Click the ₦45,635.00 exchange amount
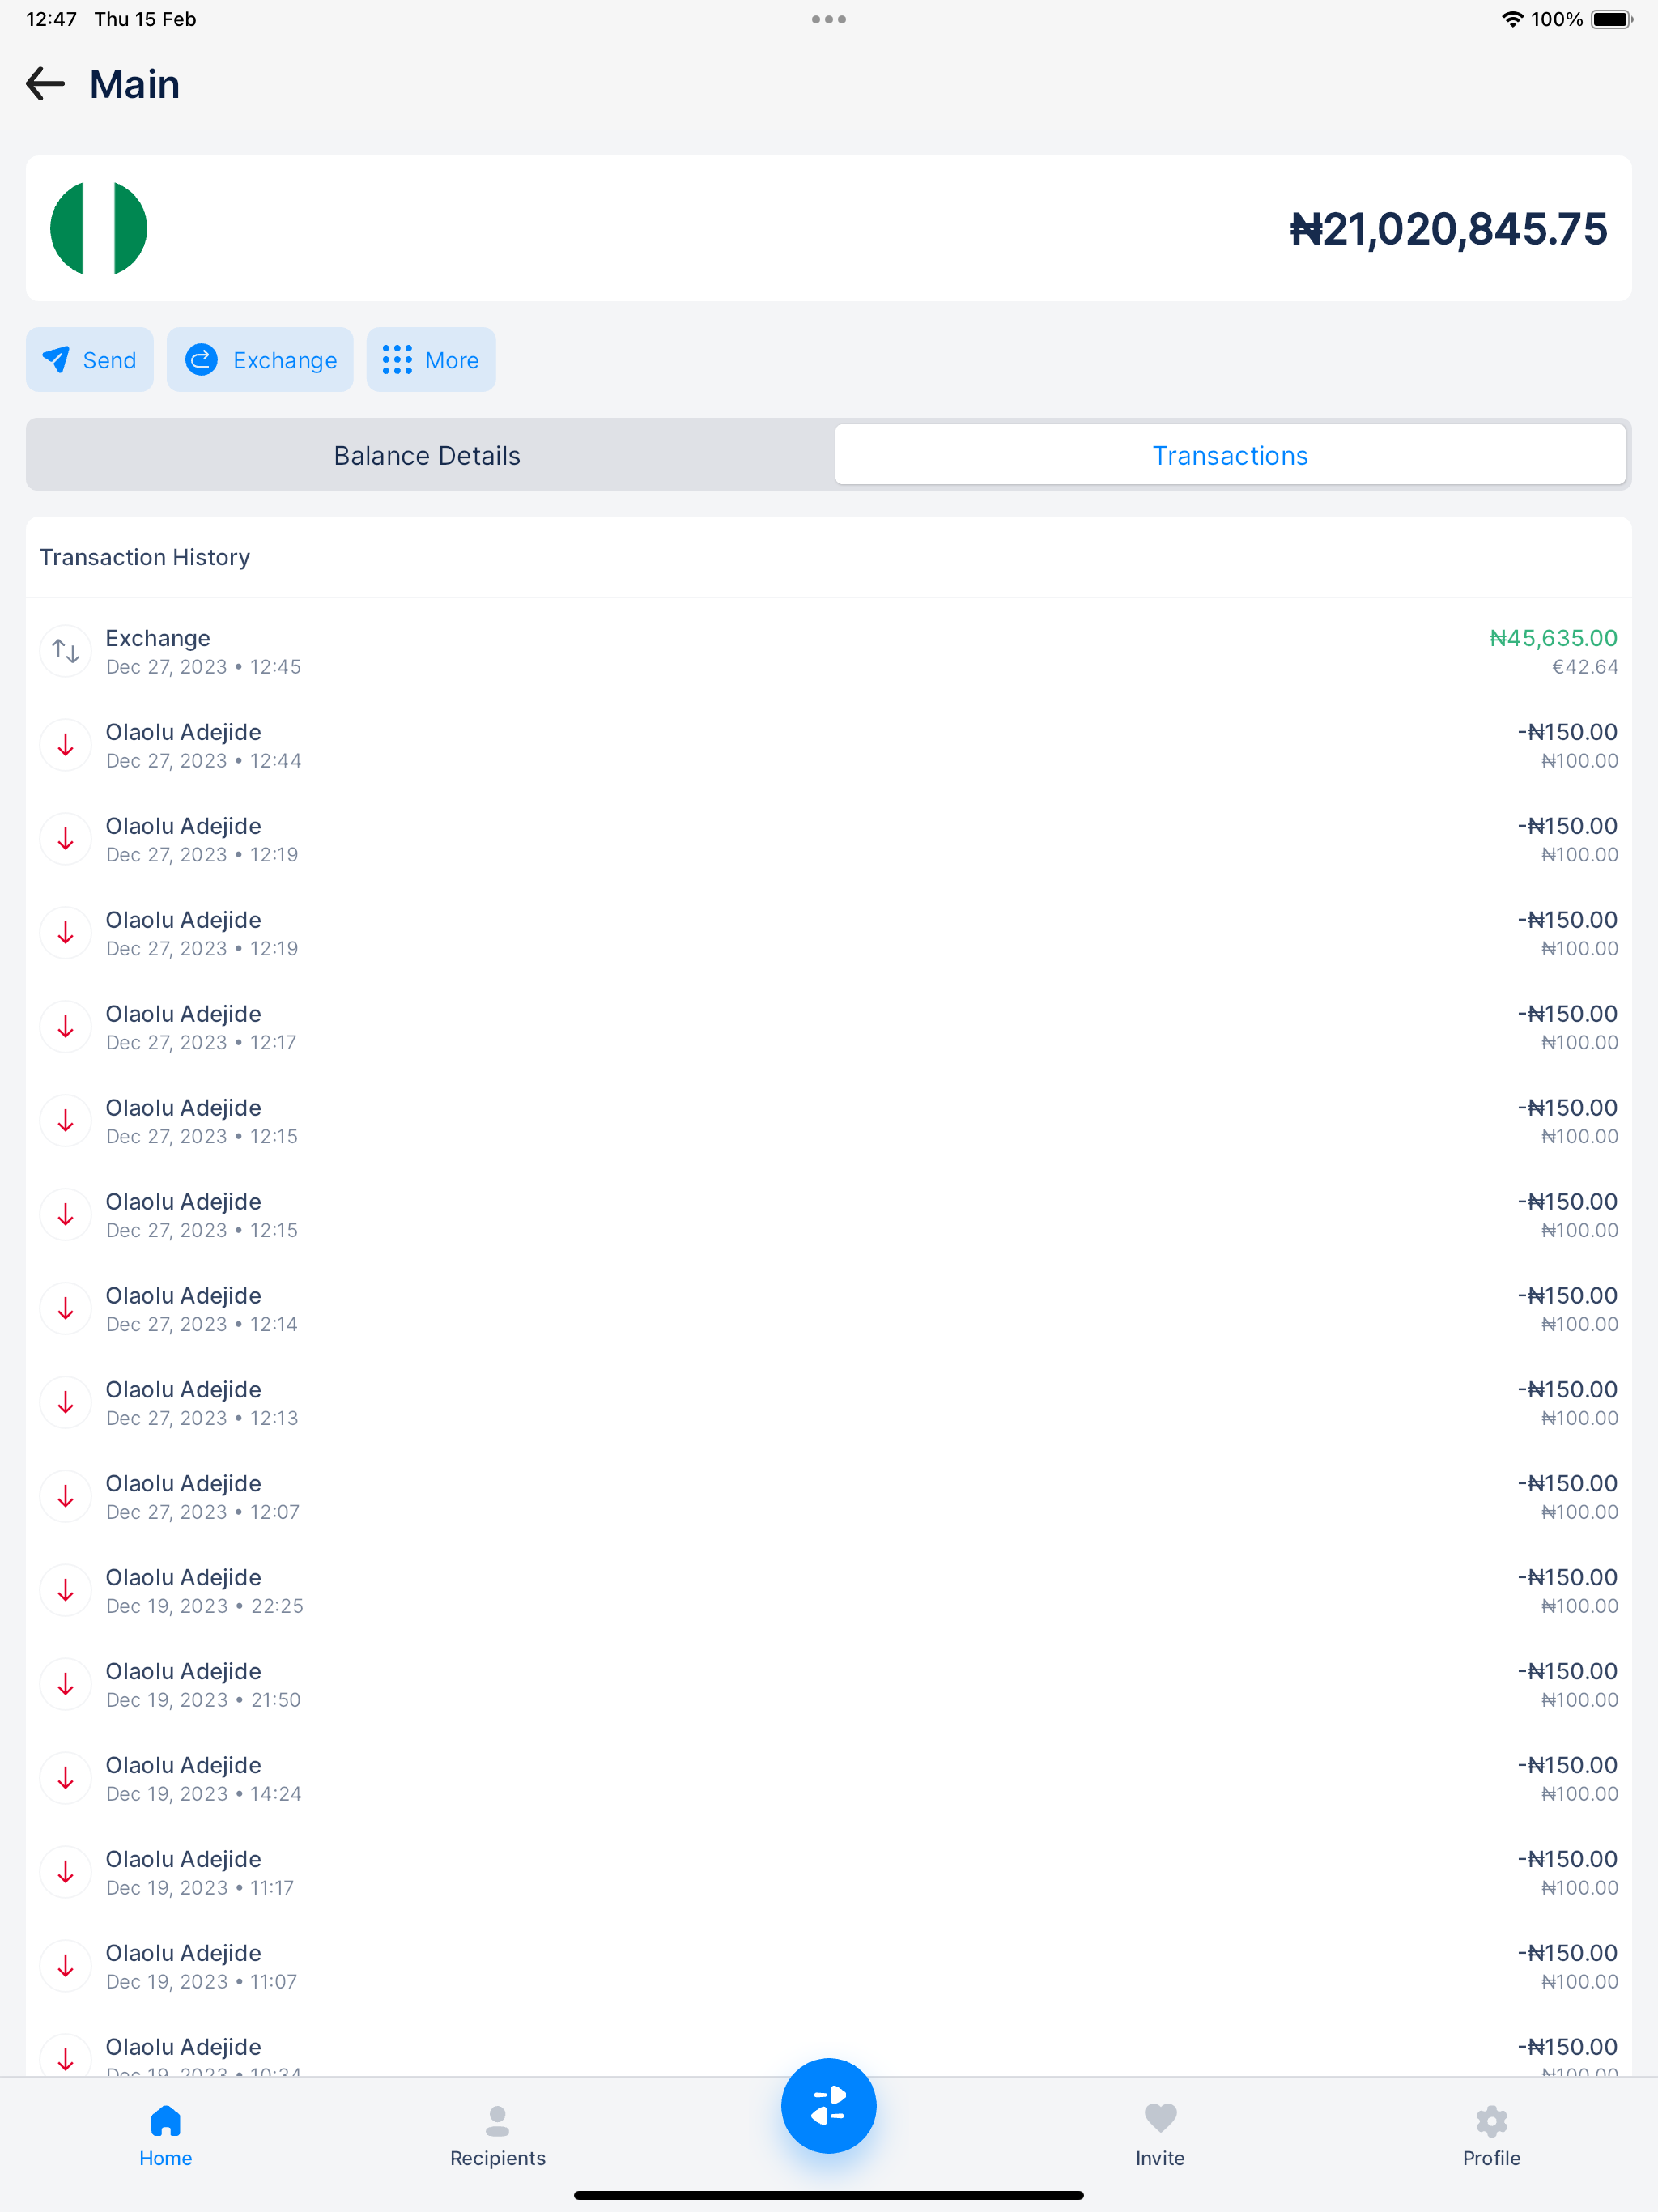 click(x=1553, y=638)
